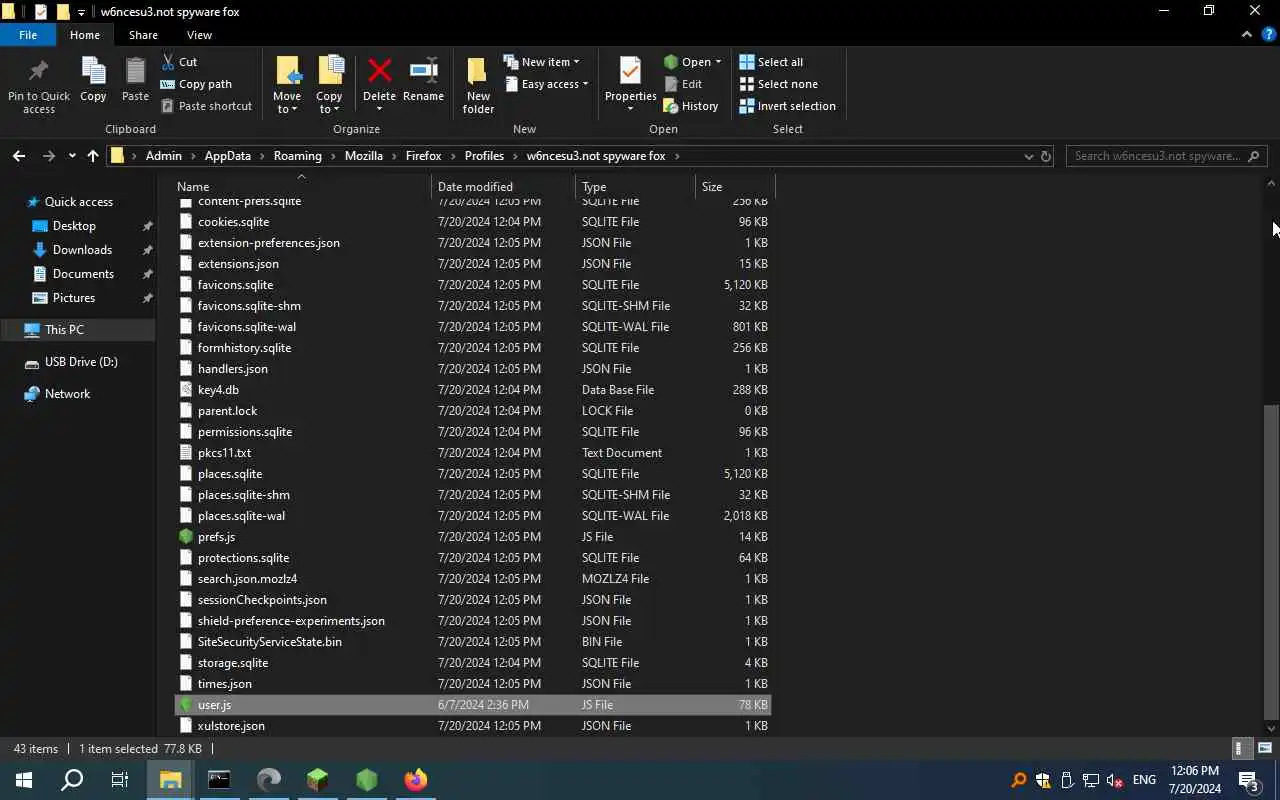The image size is (1280, 800).
Task: Navigate to Profiles in address path
Action: [484, 156]
